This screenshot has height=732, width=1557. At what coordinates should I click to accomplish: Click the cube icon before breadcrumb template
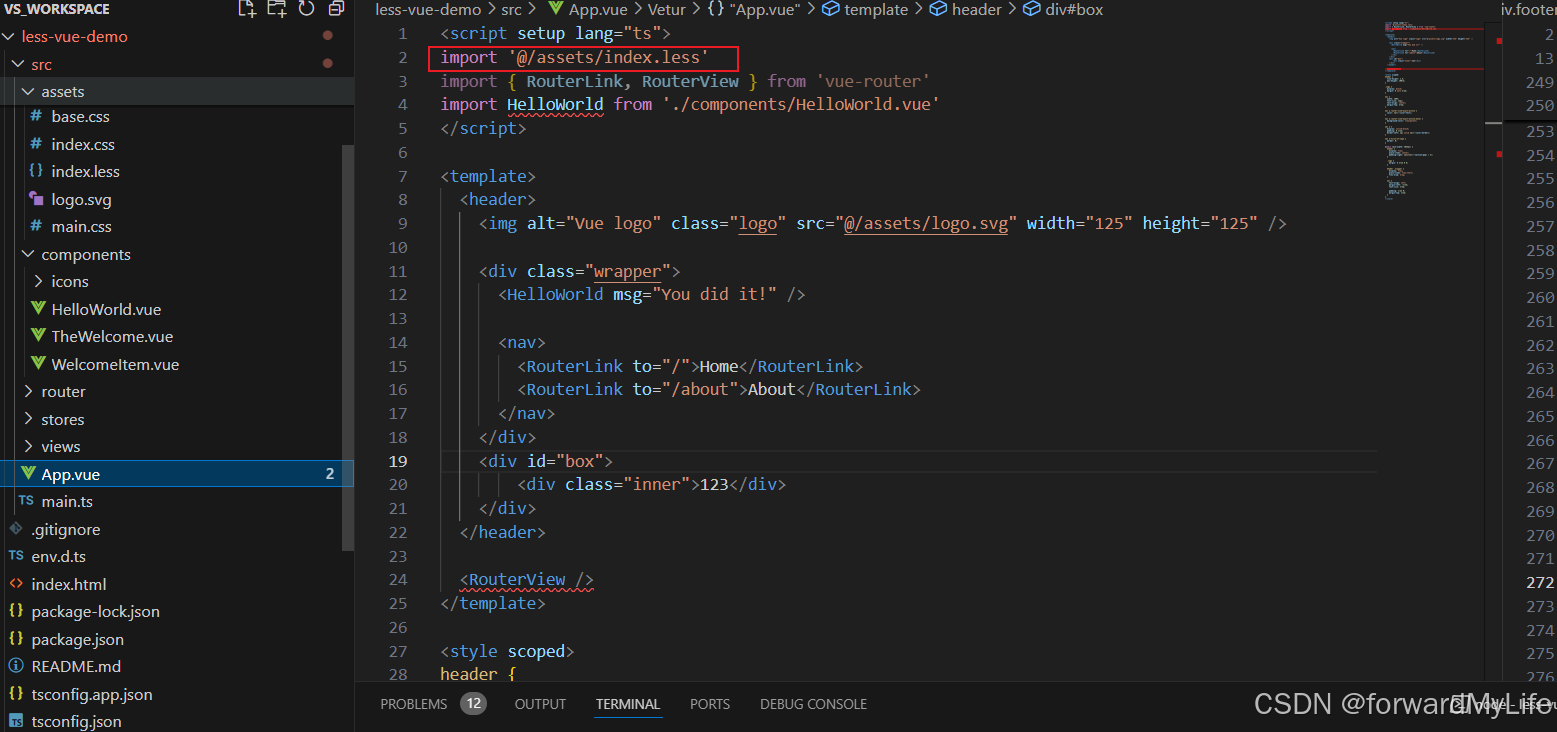(830, 9)
